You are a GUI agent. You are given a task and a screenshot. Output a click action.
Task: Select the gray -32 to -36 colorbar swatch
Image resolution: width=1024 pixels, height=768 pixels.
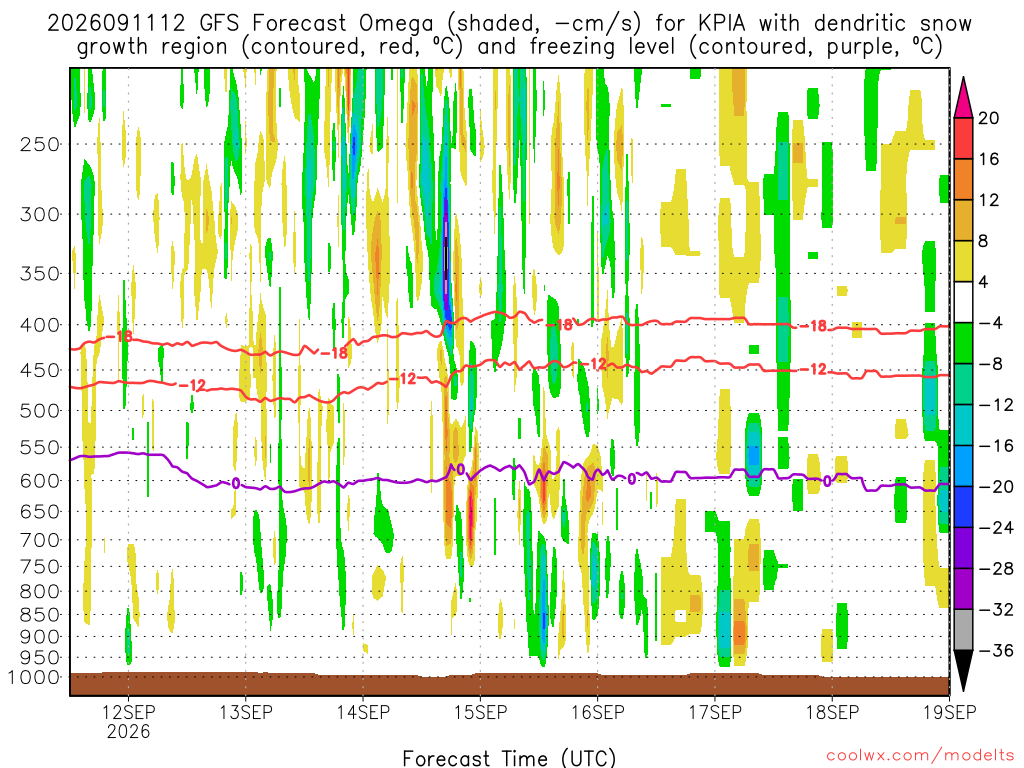pyautogui.click(x=963, y=630)
